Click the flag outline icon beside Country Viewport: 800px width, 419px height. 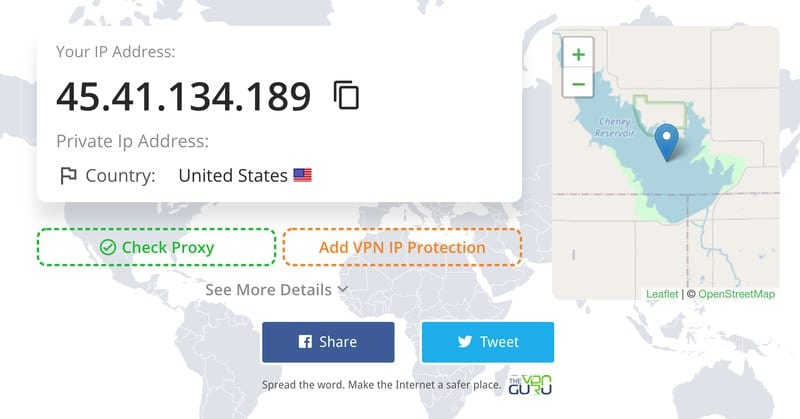pyautogui.click(x=68, y=176)
